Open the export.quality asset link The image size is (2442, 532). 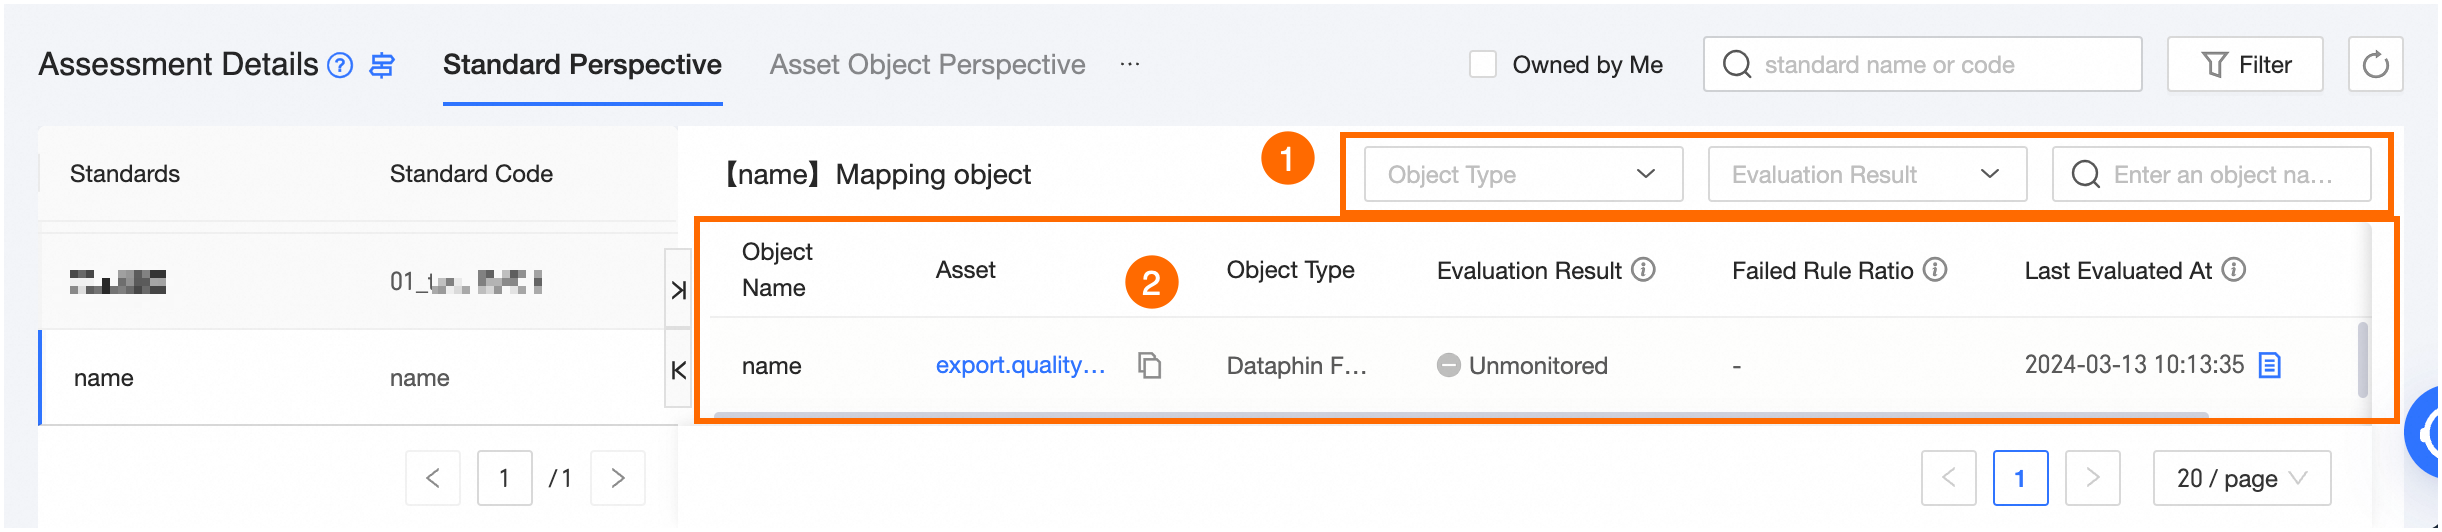pyautogui.click(x=1020, y=366)
